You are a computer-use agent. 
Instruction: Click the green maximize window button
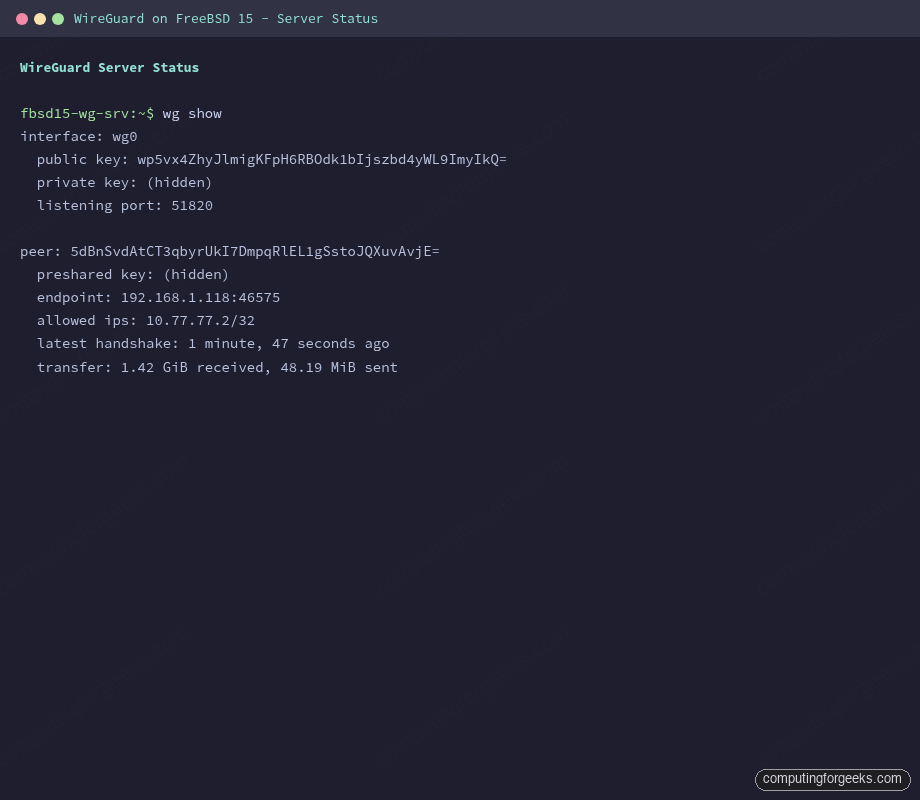58,18
